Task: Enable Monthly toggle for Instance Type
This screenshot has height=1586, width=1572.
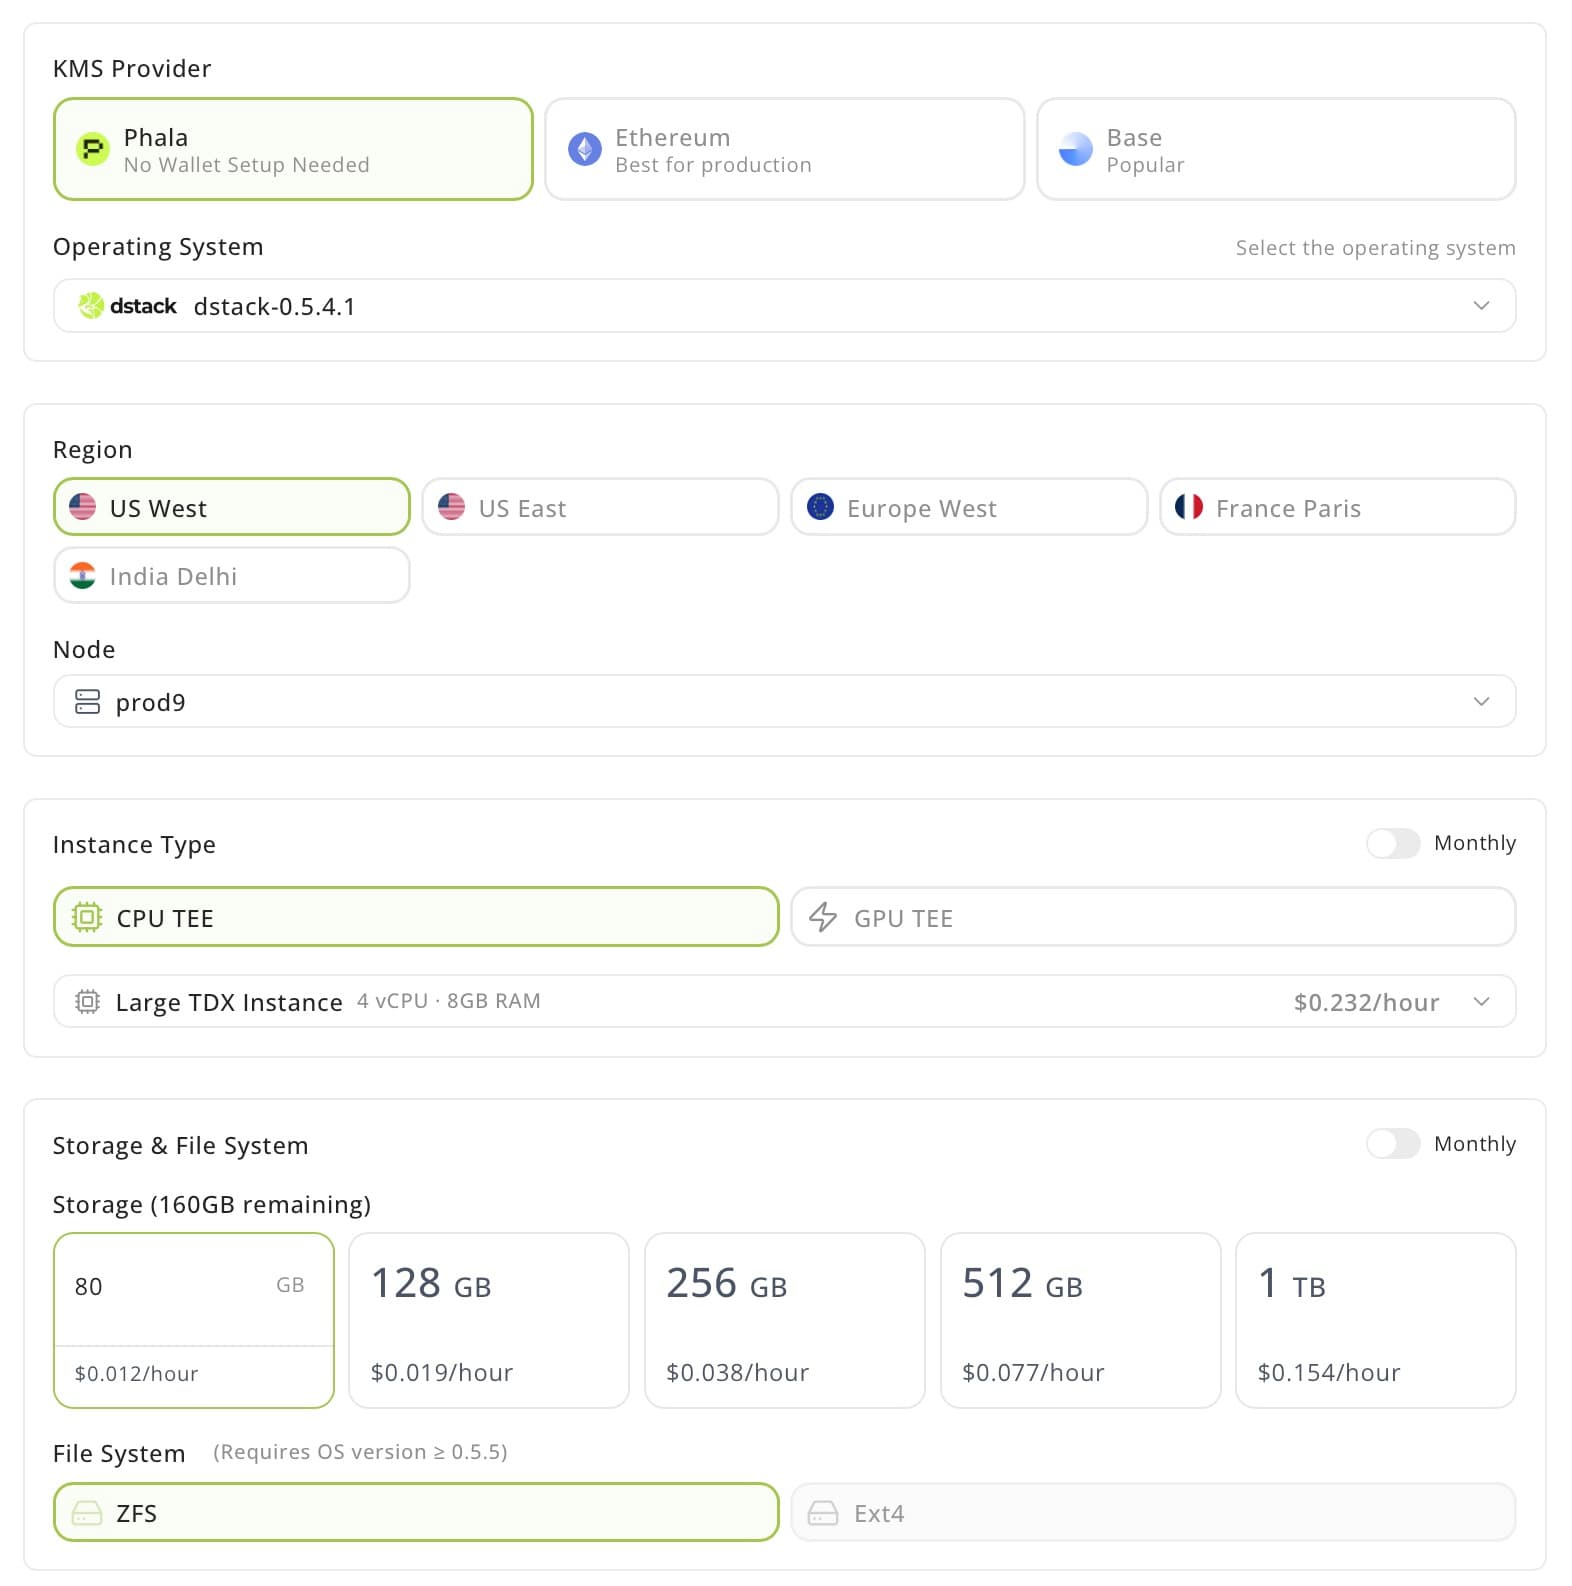Action: tap(1392, 843)
